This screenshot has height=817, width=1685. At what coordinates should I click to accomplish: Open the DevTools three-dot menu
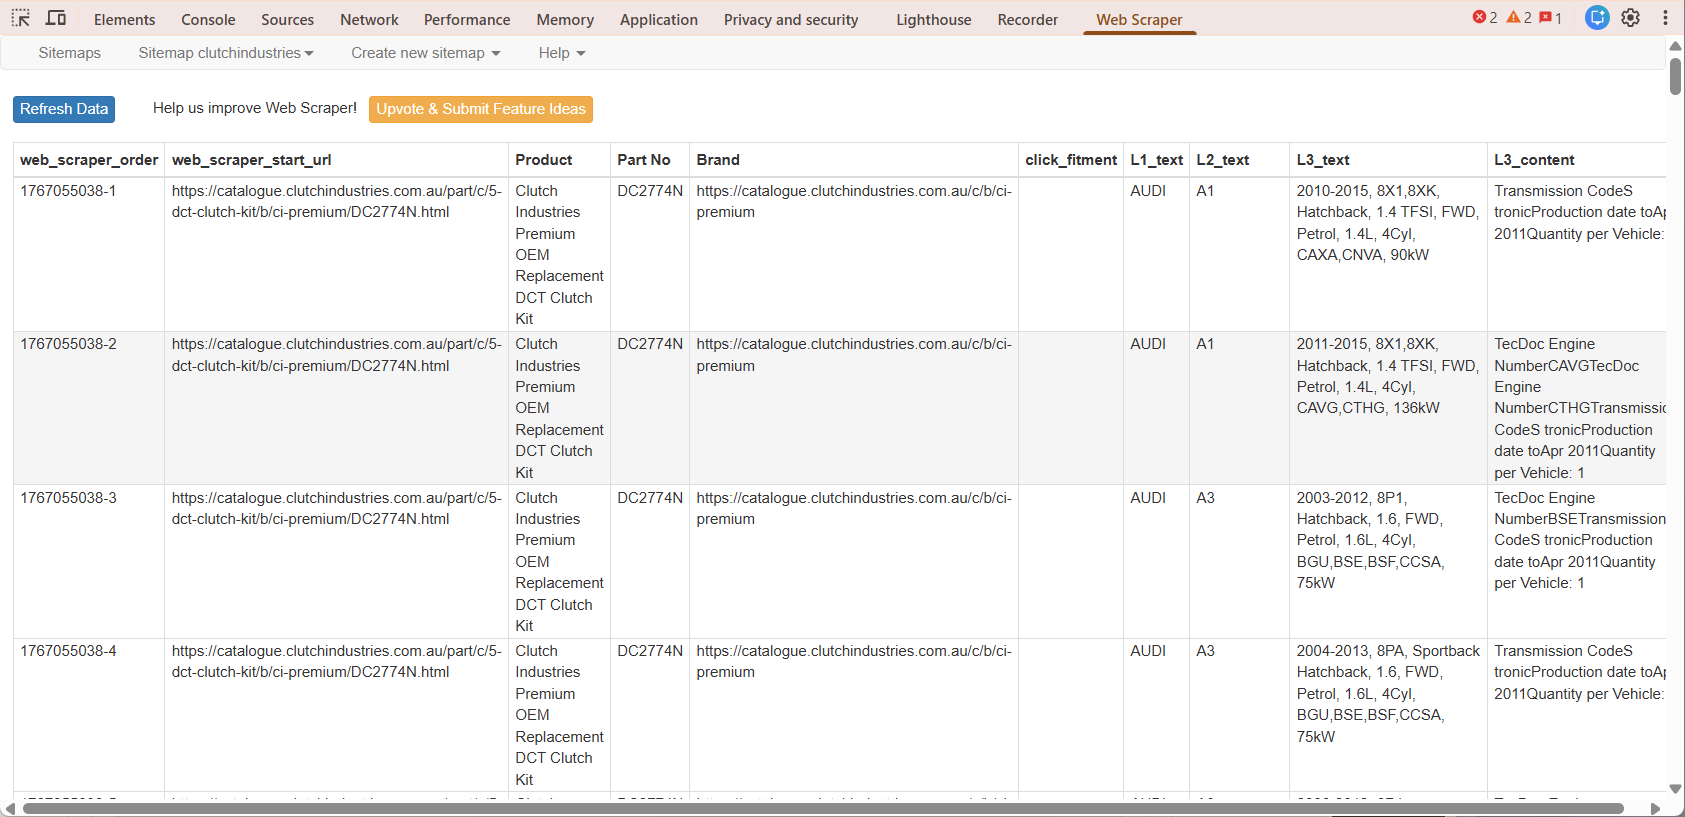1665,18
